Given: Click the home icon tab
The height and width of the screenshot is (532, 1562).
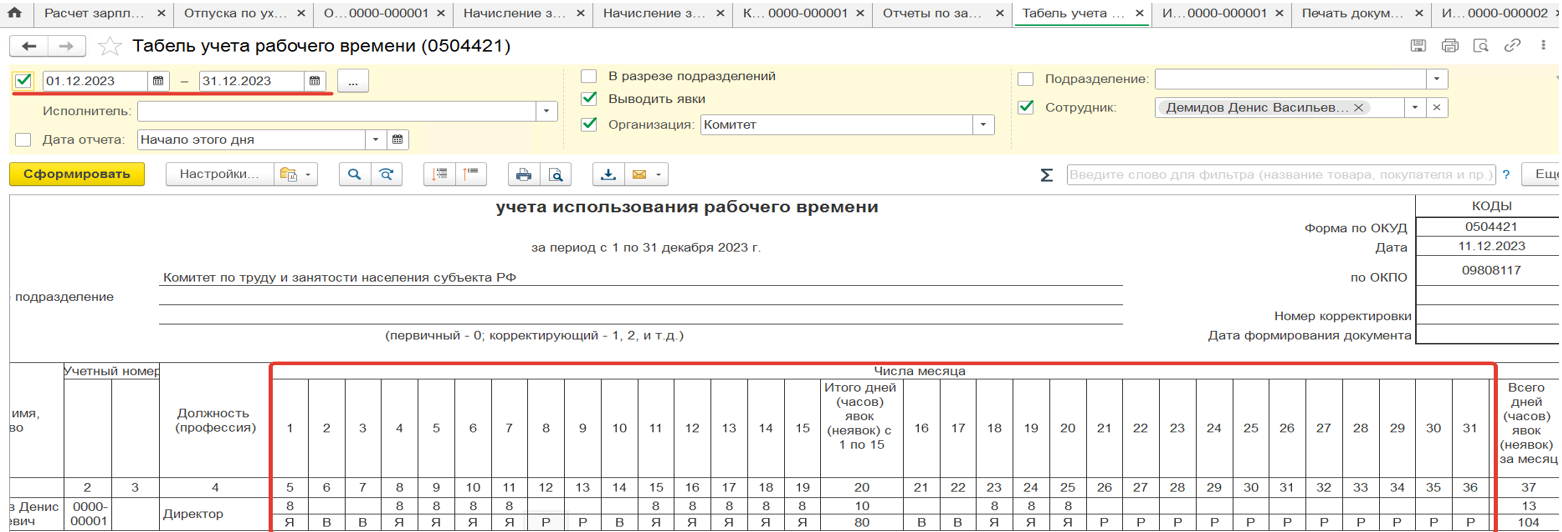Looking at the screenshot, I should coord(15,14).
